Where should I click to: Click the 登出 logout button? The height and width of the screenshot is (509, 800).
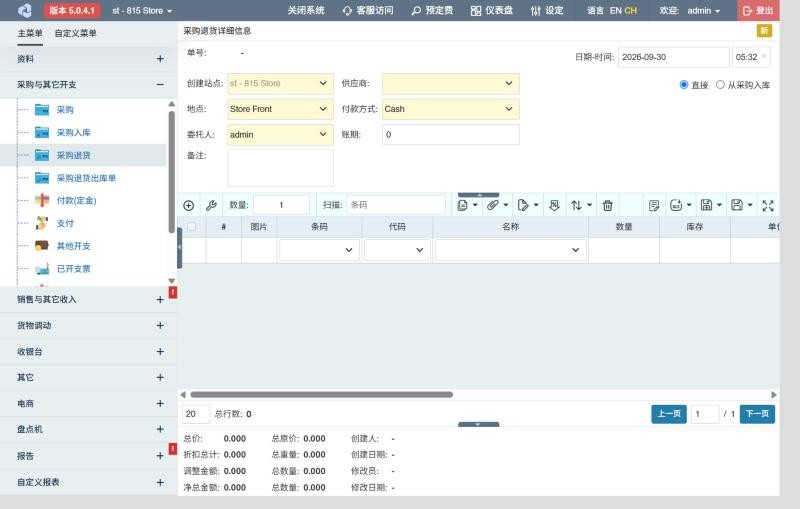pyautogui.click(x=758, y=11)
